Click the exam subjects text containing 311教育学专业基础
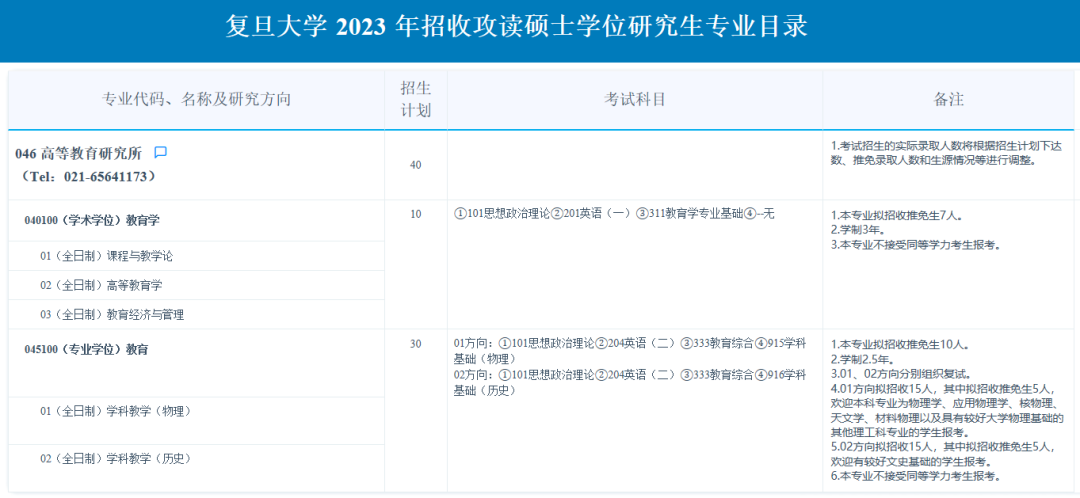Viewport: 1080px width, 498px height. click(614, 214)
